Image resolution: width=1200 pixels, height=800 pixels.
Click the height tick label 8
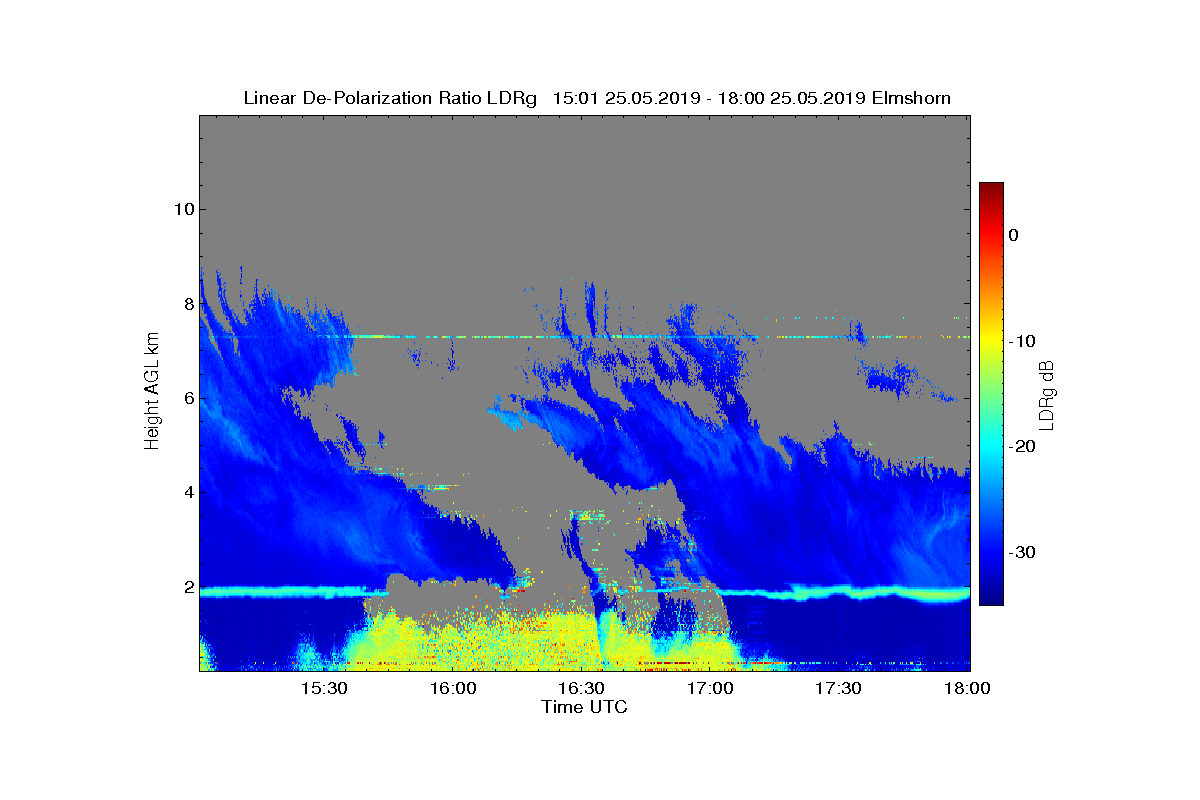pyautogui.click(x=188, y=303)
